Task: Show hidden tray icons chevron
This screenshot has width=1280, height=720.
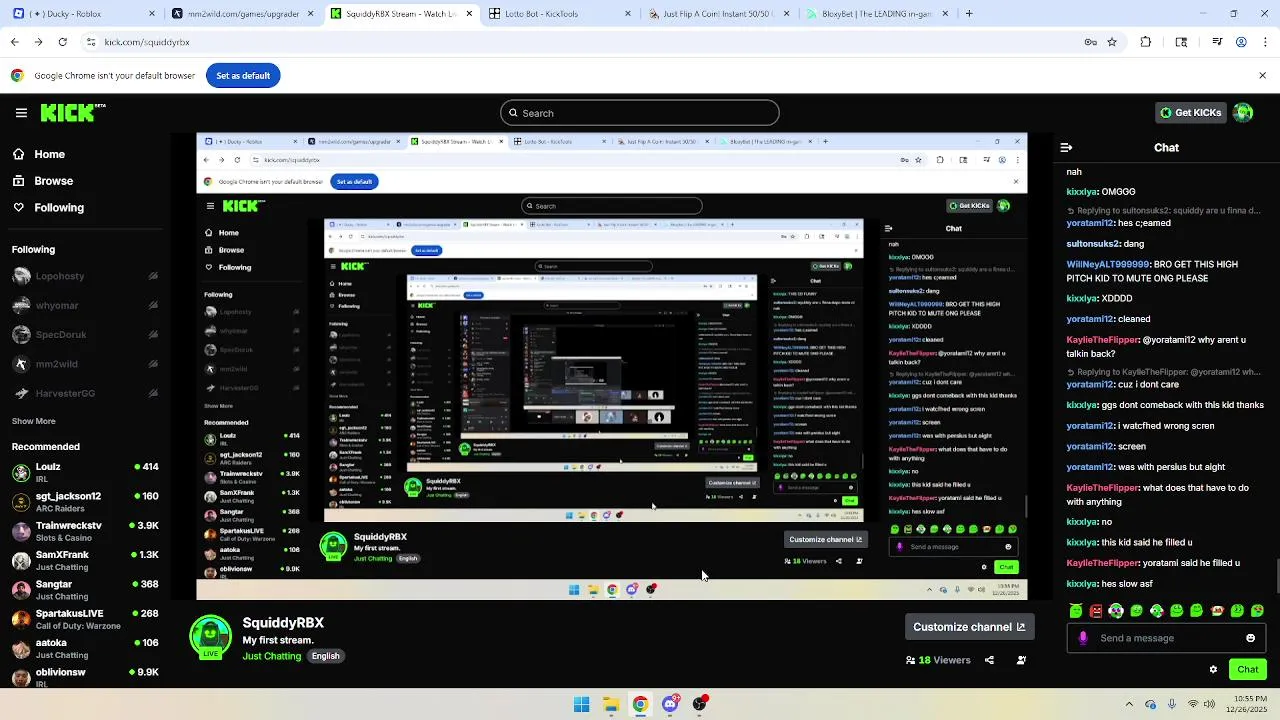Action: click(1129, 704)
